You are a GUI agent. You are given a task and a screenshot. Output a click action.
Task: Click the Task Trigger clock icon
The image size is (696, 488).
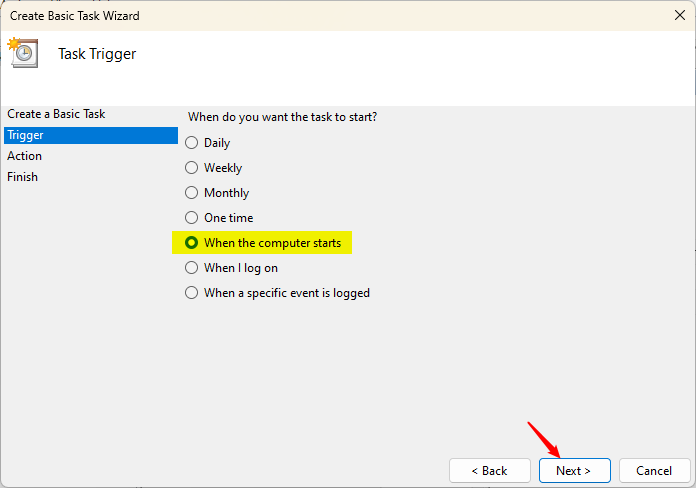tap(23, 52)
